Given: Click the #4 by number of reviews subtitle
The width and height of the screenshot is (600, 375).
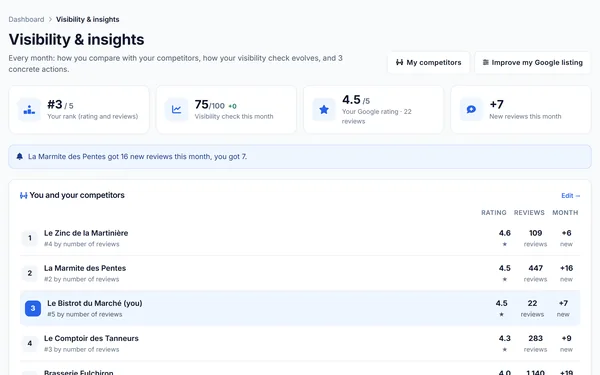Looking at the screenshot, I should point(82,244).
